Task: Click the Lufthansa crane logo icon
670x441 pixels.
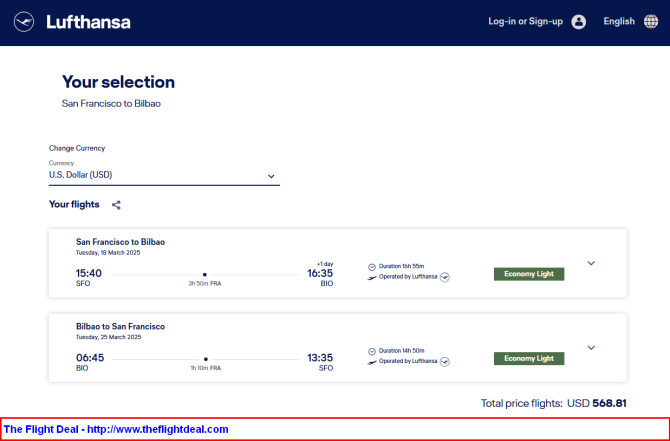Action: (24, 22)
